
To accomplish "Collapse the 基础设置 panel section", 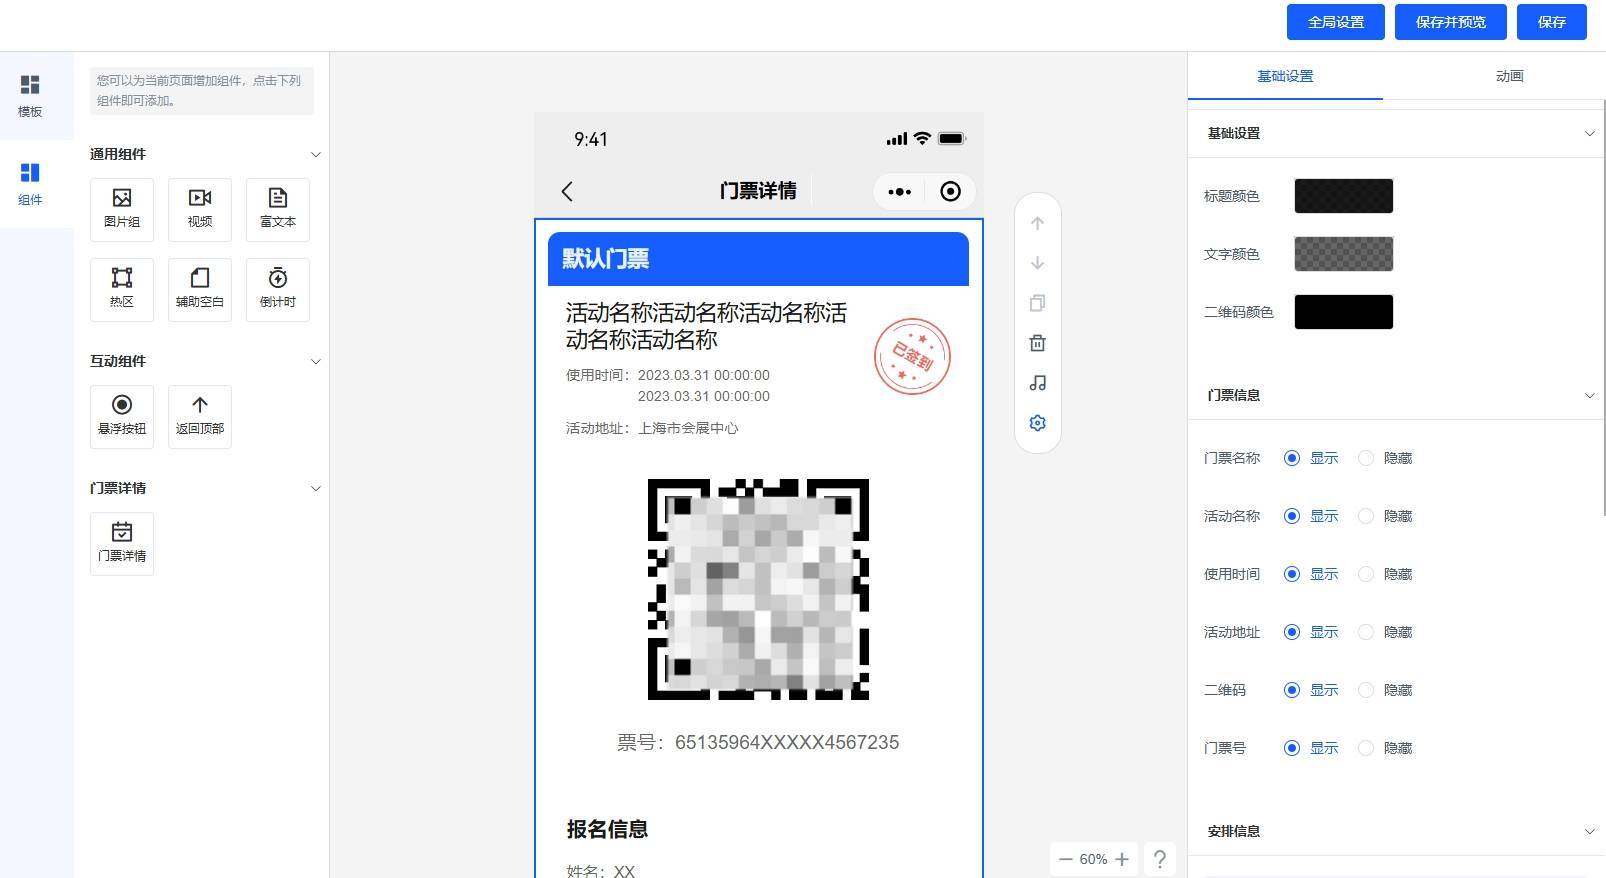I will (1589, 133).
